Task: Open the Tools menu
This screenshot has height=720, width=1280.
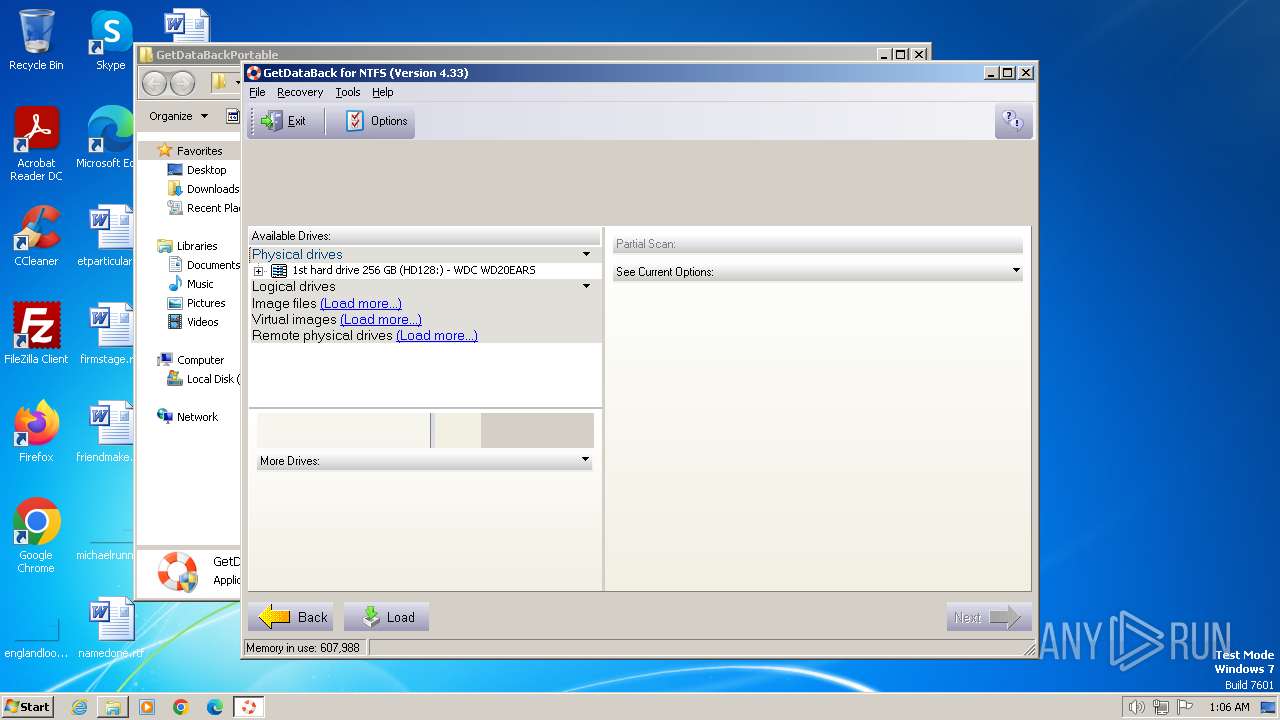Action: point(348,92)
